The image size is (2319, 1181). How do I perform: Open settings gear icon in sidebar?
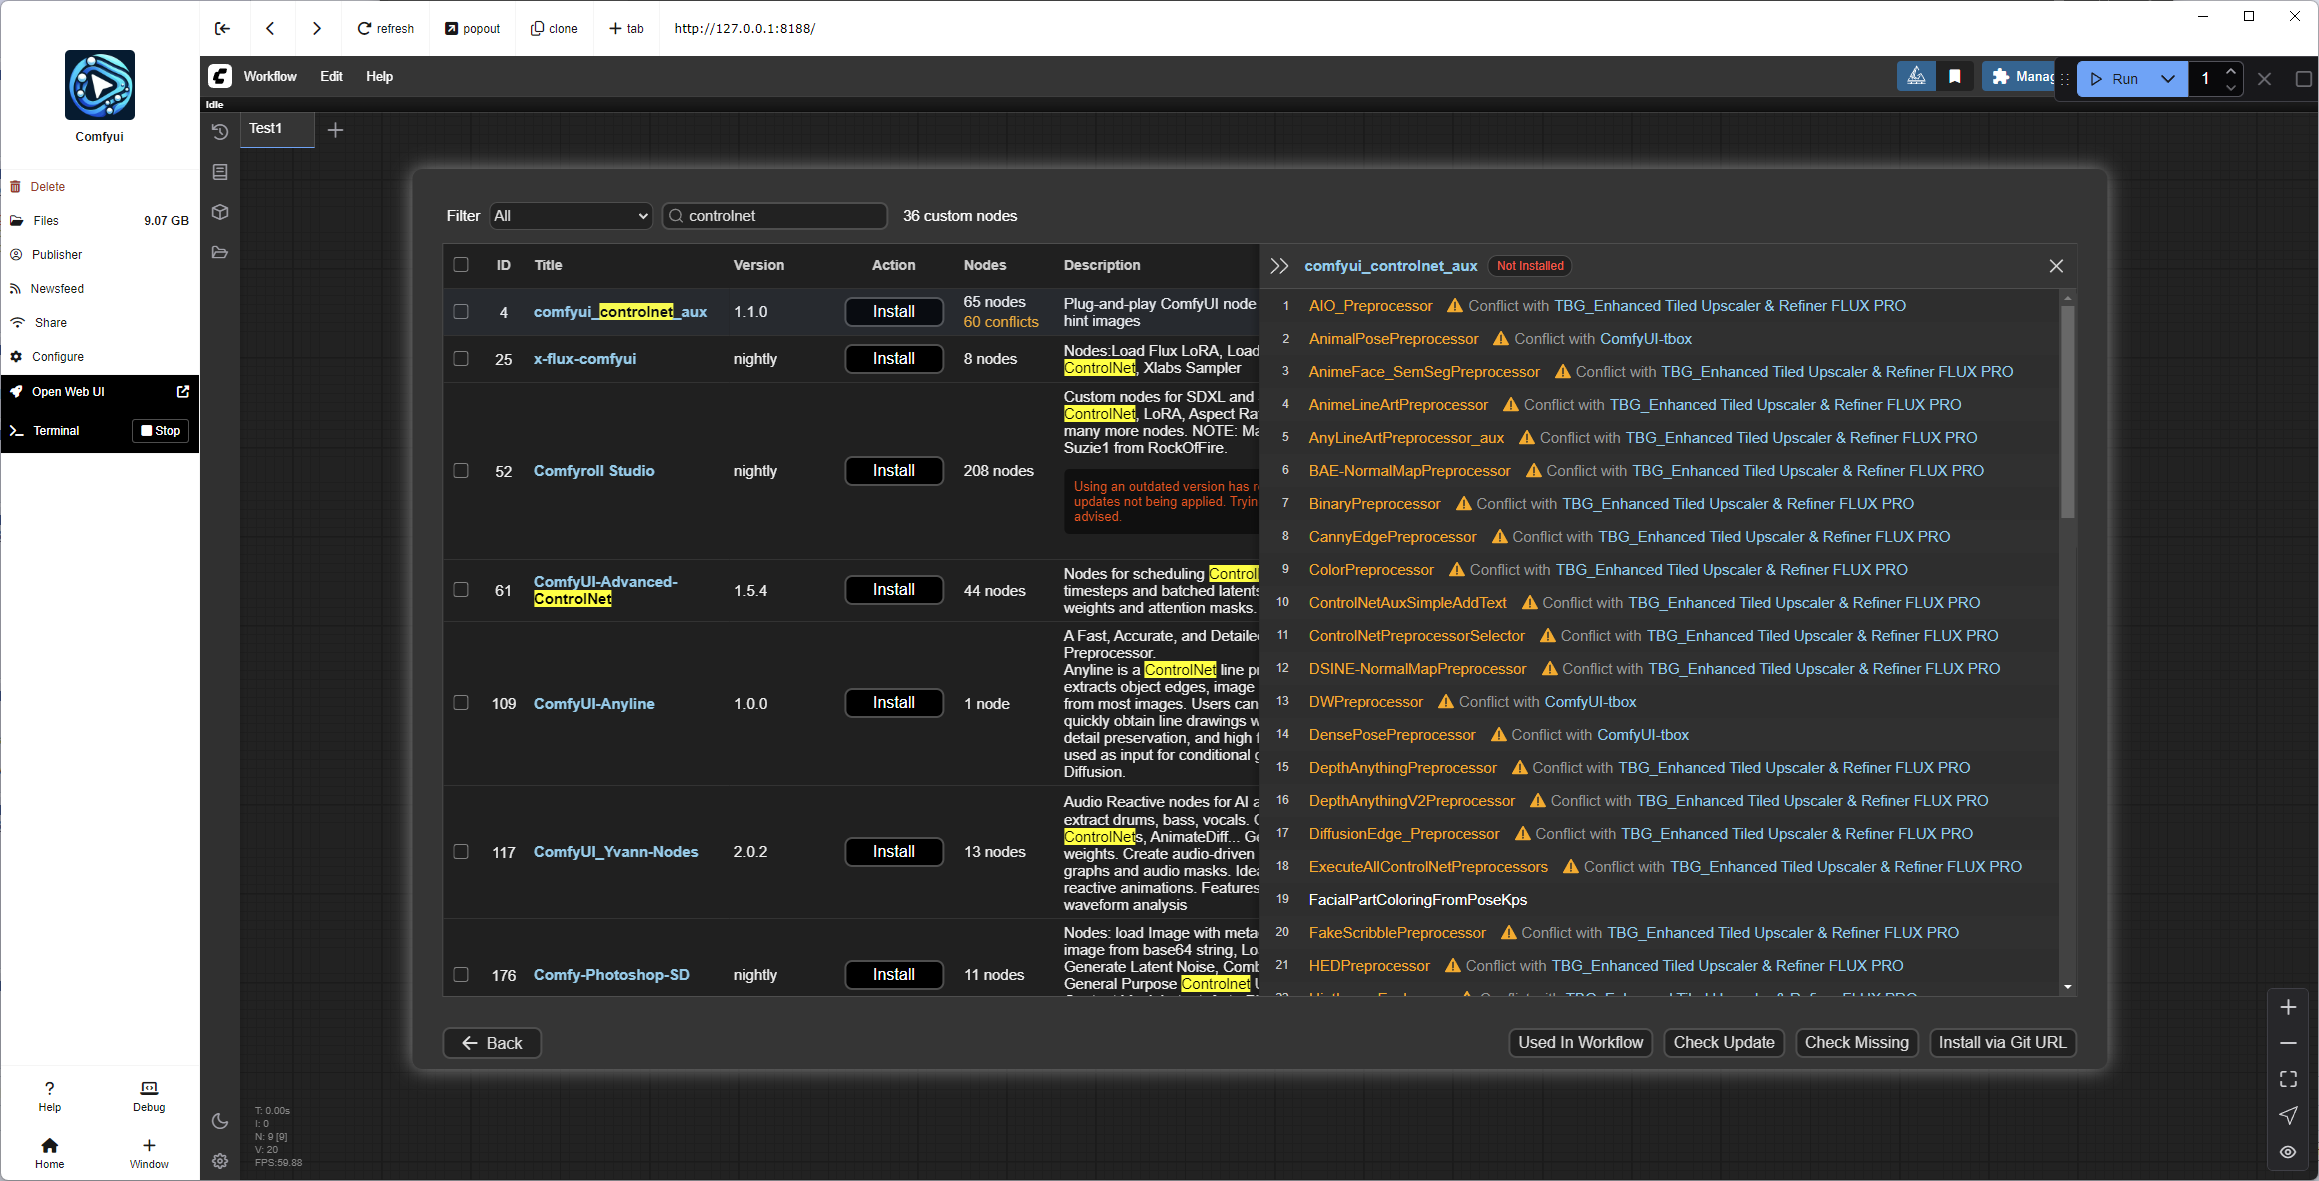[x=220, y=1161]
